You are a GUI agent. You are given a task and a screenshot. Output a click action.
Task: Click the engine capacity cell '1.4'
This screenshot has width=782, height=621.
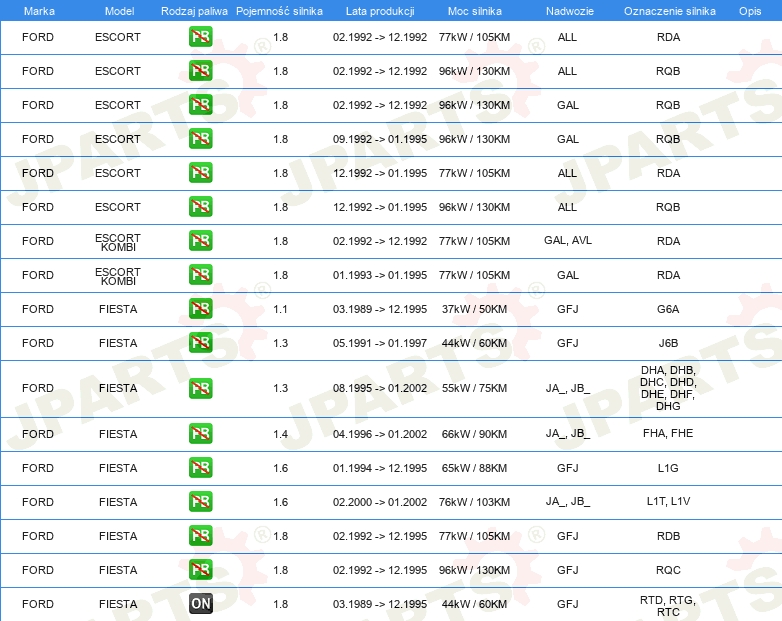tap(280, 434)
